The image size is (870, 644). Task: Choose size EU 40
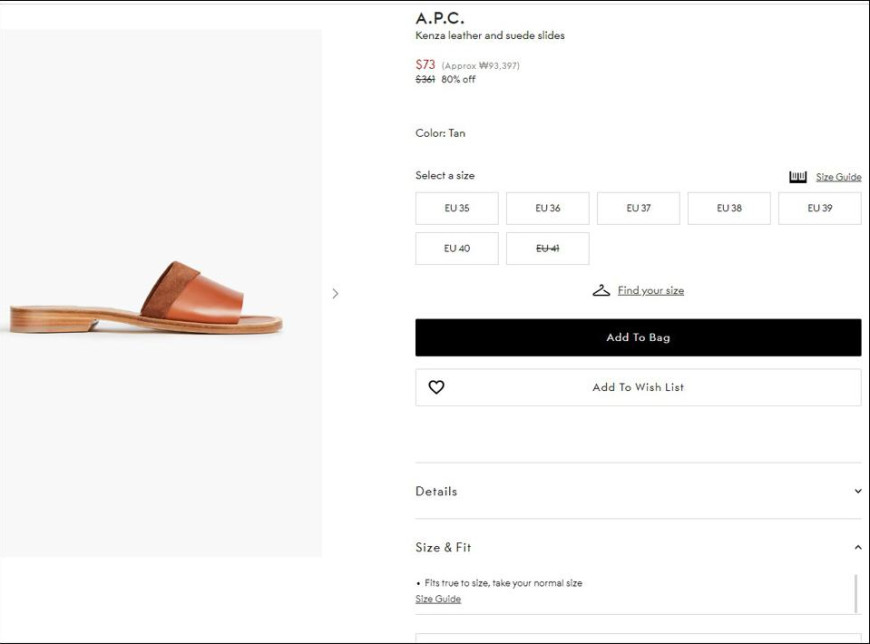(x=457, y=249)
